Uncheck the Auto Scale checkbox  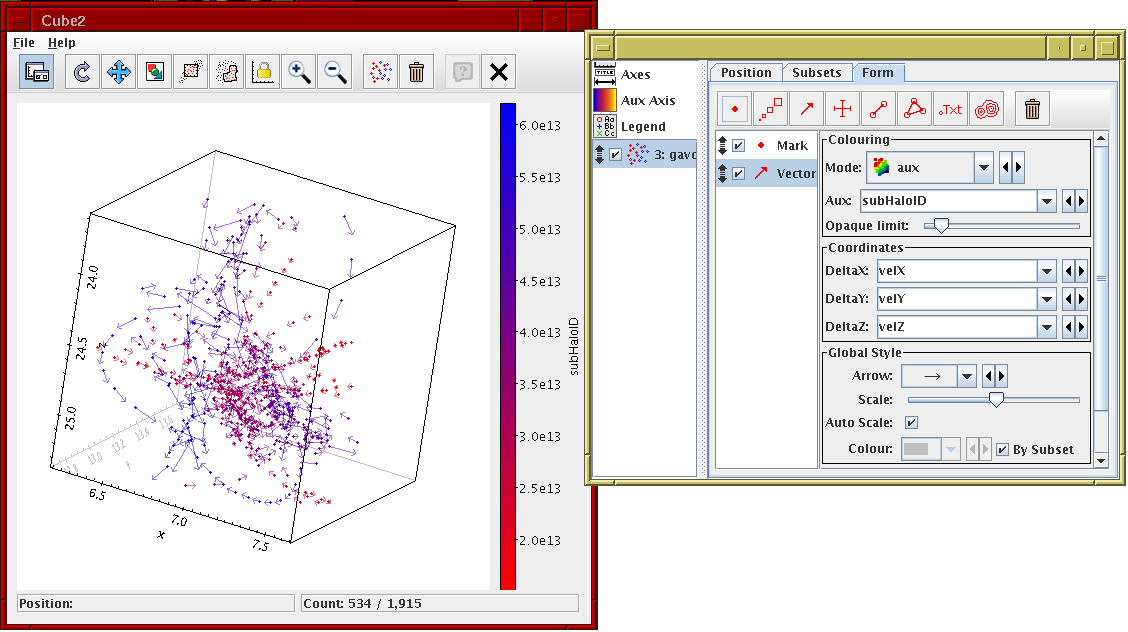tap(911, 423)
